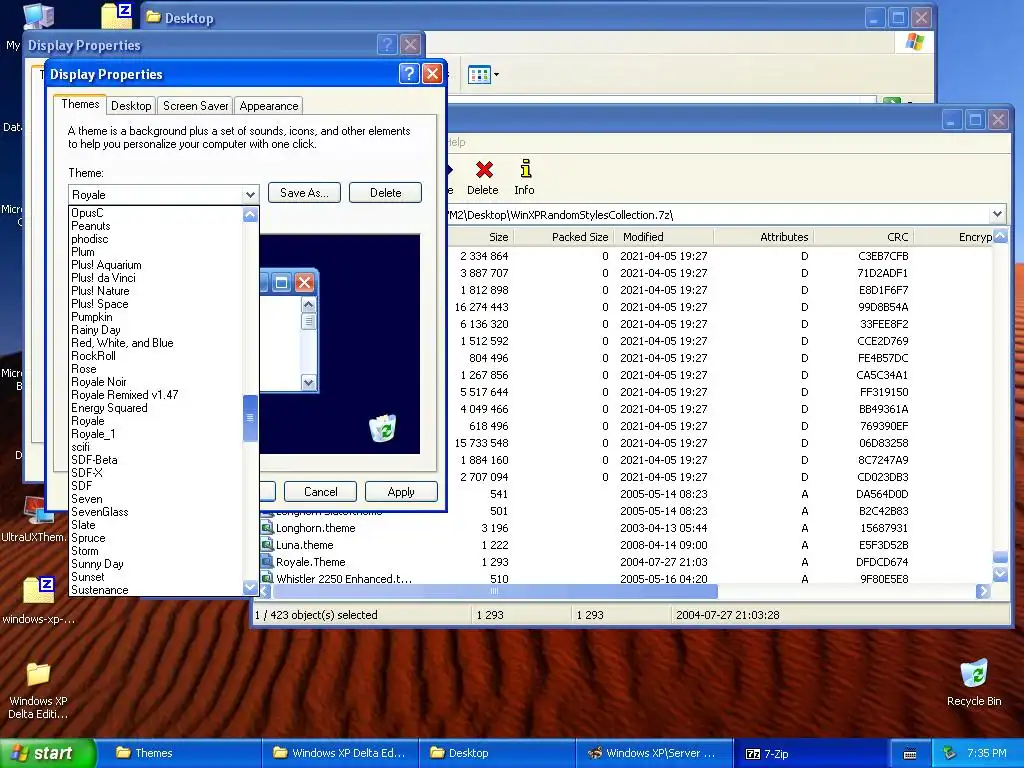Viewport: 1024px width, 768px height.
Task: Expand the 7-Zip address path dropdown
Action: click(x=997, y=214)
